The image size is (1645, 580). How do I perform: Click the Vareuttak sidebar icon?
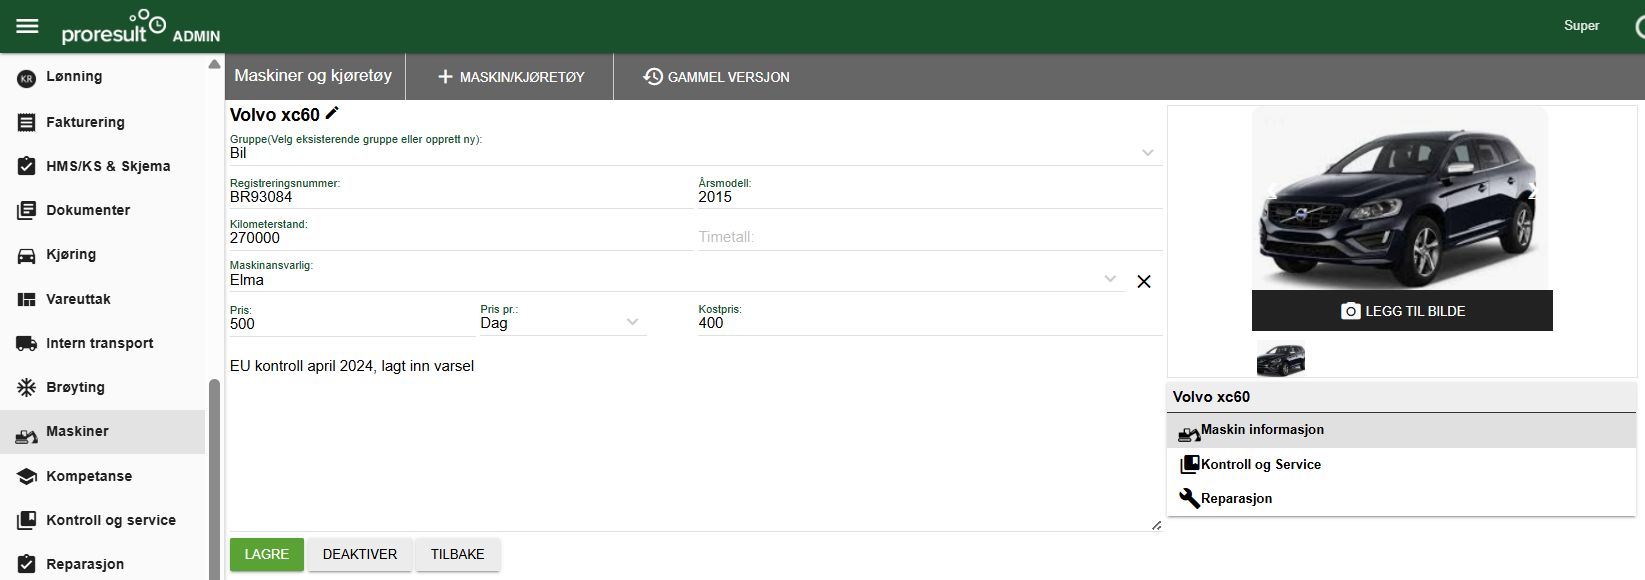[x=27, y=299]
